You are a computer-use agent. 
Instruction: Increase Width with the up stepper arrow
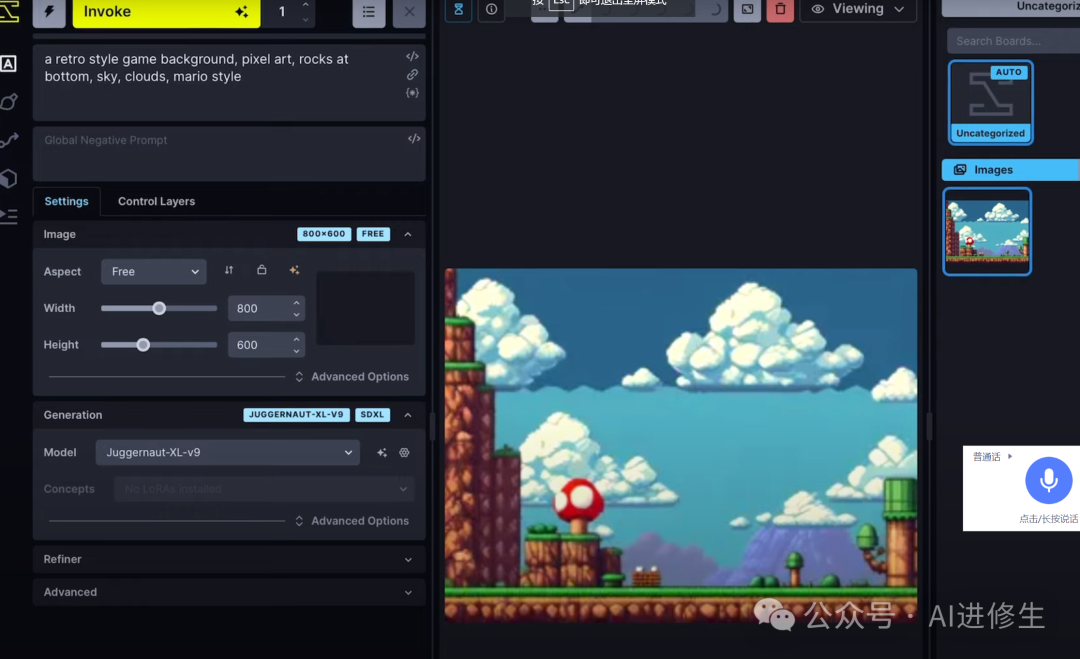[x=296, y=302]
